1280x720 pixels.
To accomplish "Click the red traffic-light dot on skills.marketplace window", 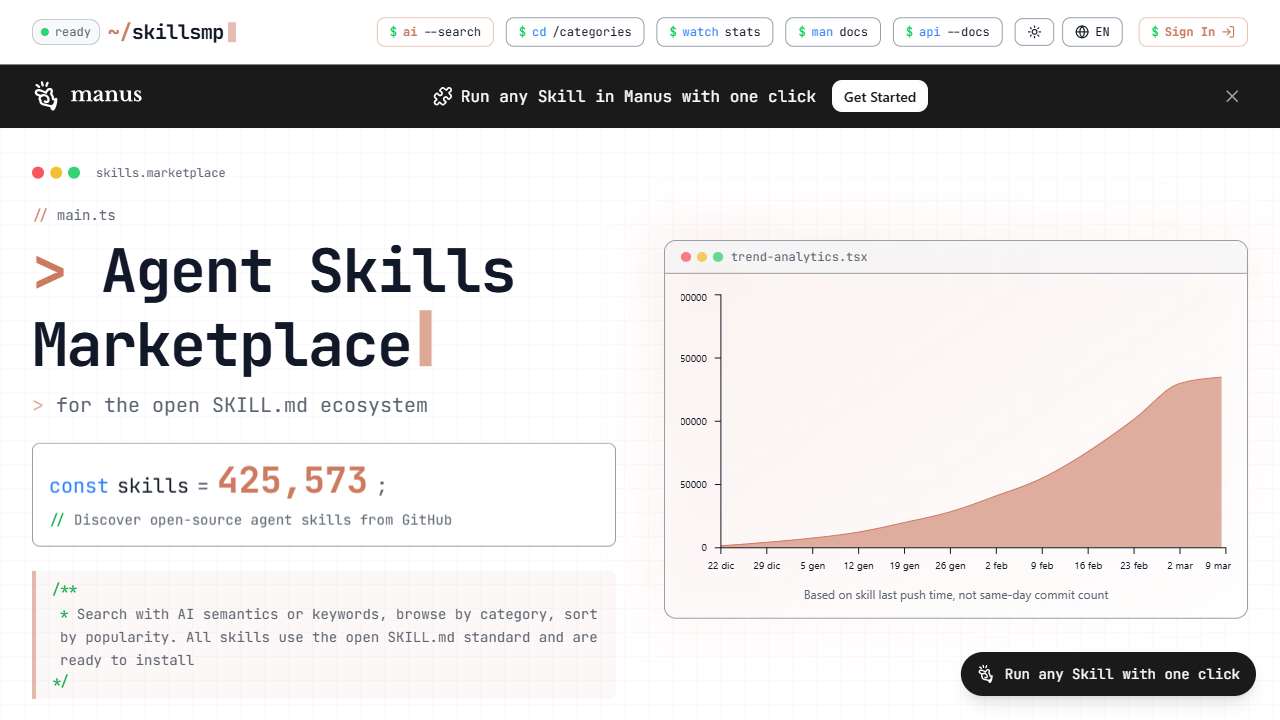I will coord(37,172).
